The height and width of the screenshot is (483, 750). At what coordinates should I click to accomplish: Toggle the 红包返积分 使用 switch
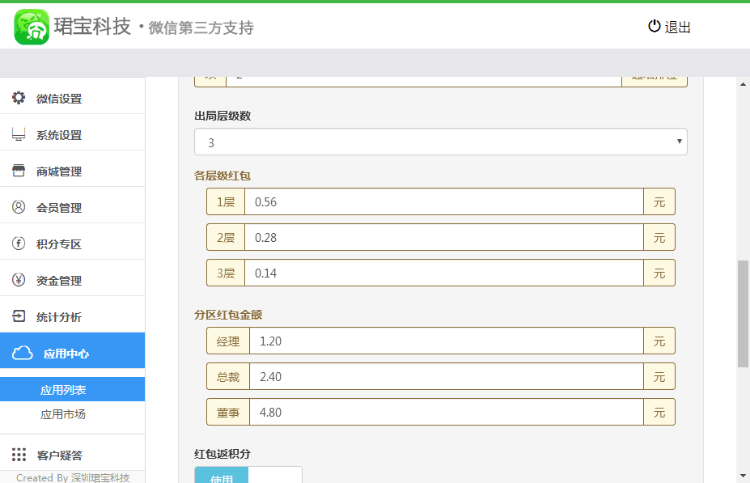(248, 476)
